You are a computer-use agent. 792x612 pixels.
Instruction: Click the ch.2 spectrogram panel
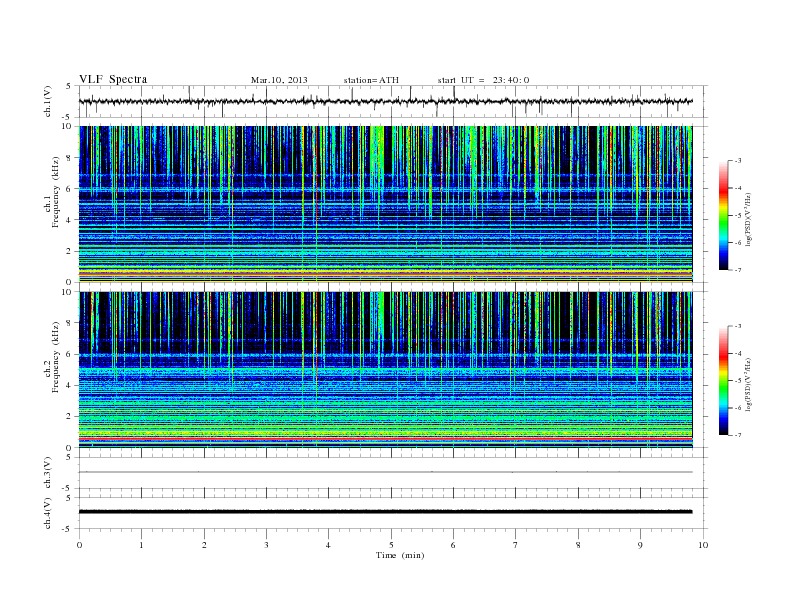[x=385, y=370]
